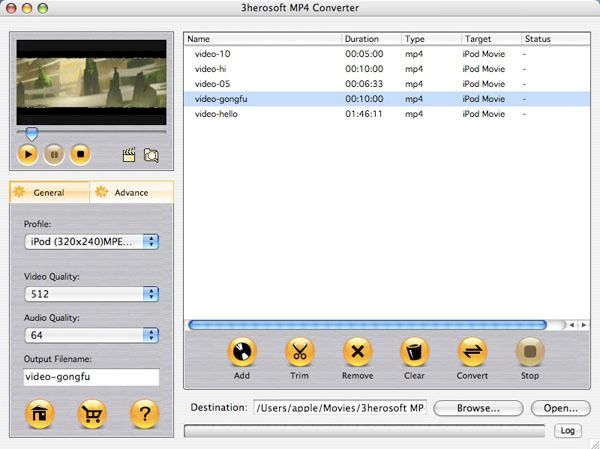Remove the selected file with Remove icon
The height and width of the screenshot is (449, 600).
point(357,351)
